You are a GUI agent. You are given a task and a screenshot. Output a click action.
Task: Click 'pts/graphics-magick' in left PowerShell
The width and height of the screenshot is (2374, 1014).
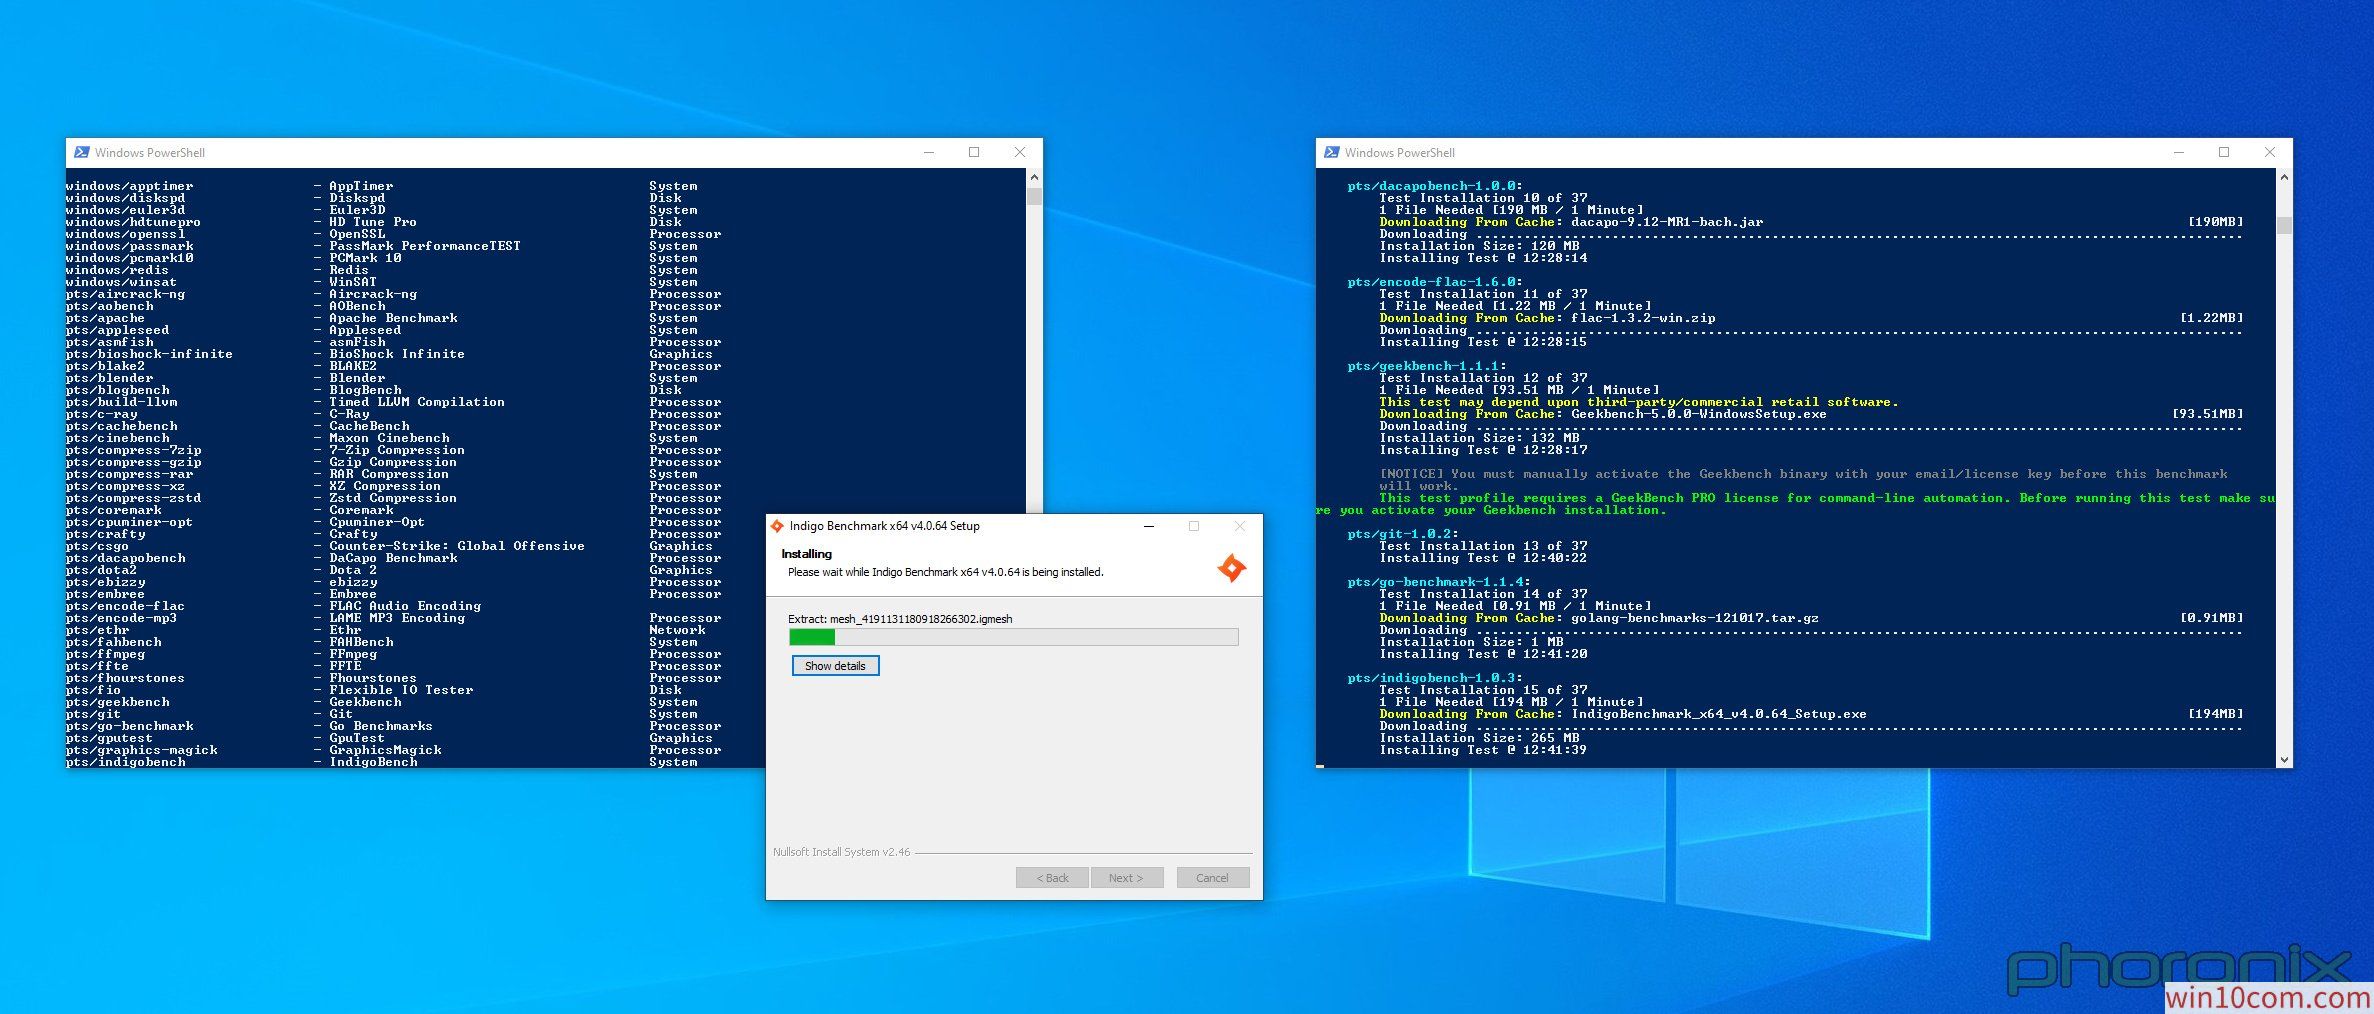coord(141,750)
